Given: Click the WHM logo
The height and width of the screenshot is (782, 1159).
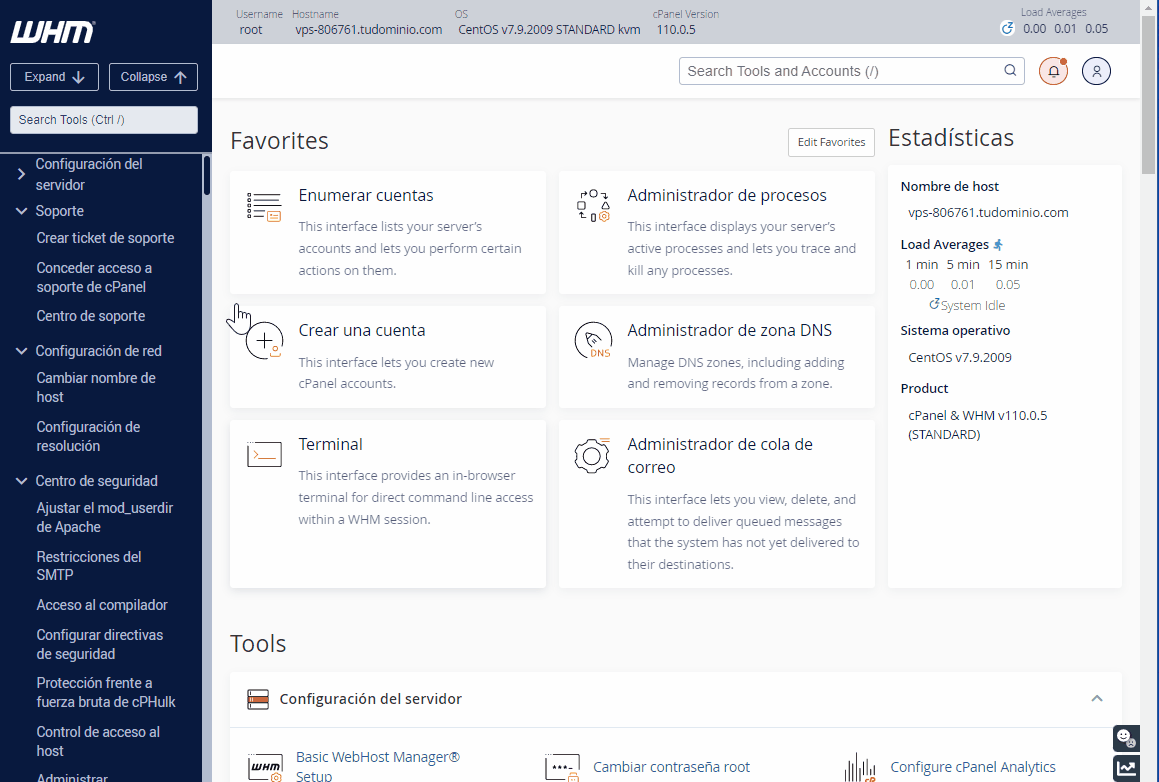Looking at the screenshot, I should pos(52,32).
